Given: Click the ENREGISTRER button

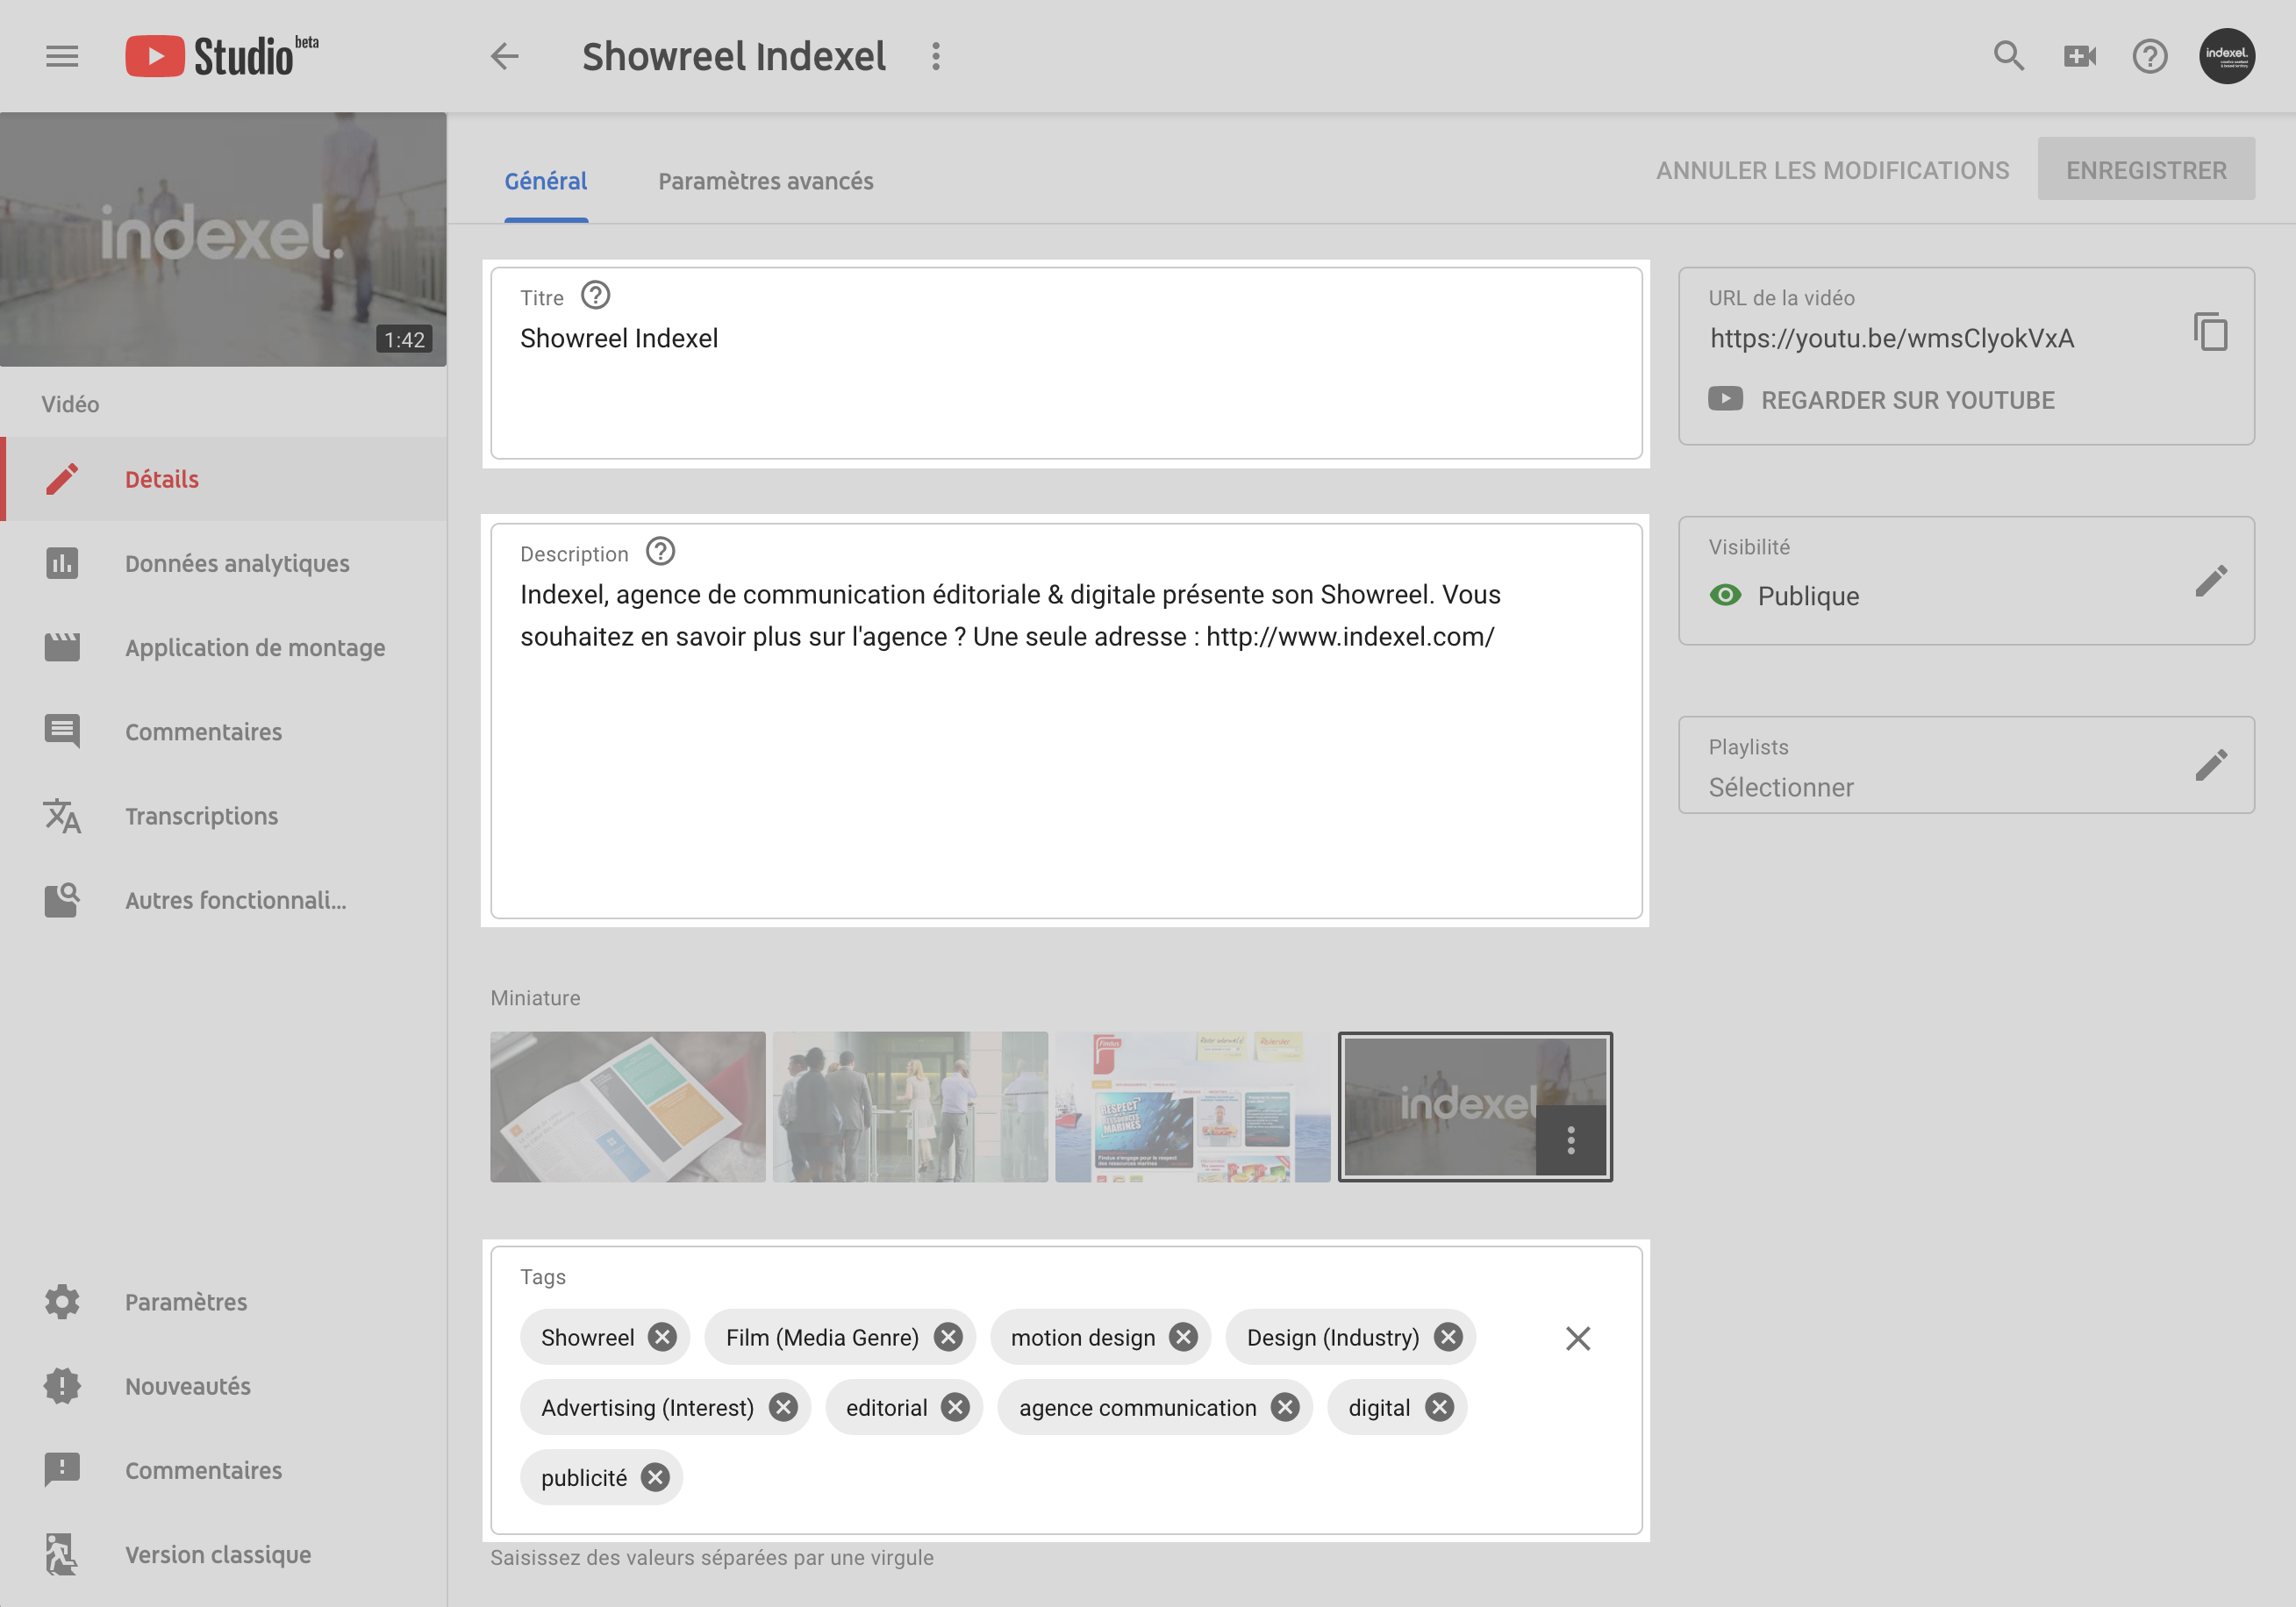Looking at the screenshot, I should (2146, 169).
